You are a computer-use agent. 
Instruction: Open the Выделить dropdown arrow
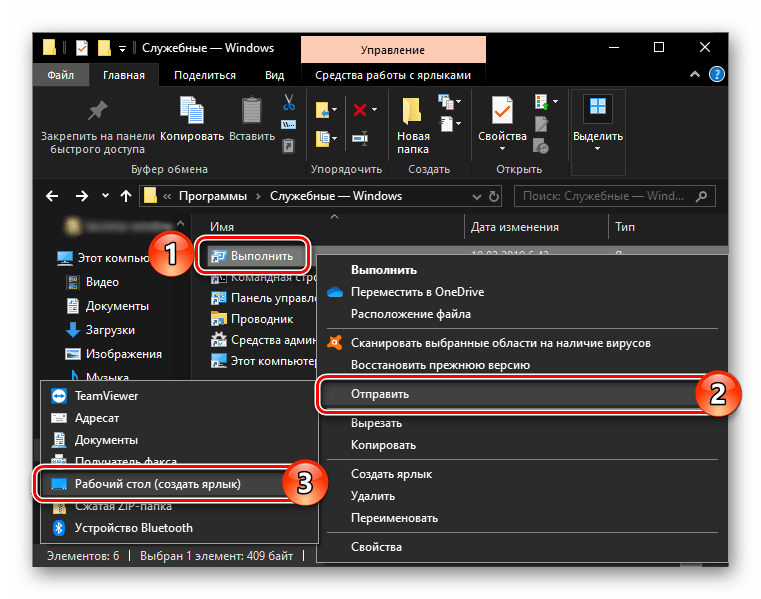(597, 149)
